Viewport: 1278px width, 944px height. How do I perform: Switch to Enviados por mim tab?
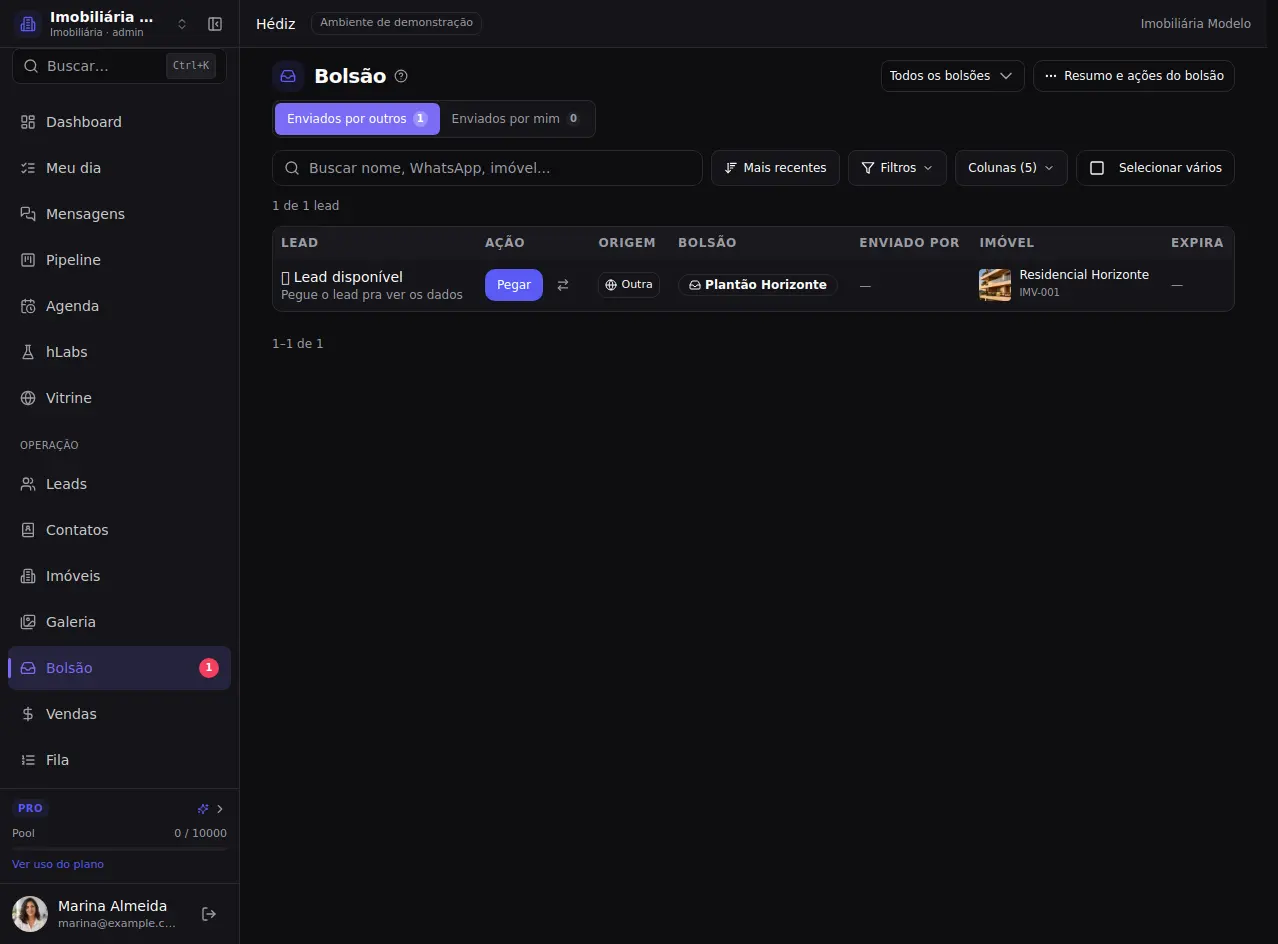(516, 119)
